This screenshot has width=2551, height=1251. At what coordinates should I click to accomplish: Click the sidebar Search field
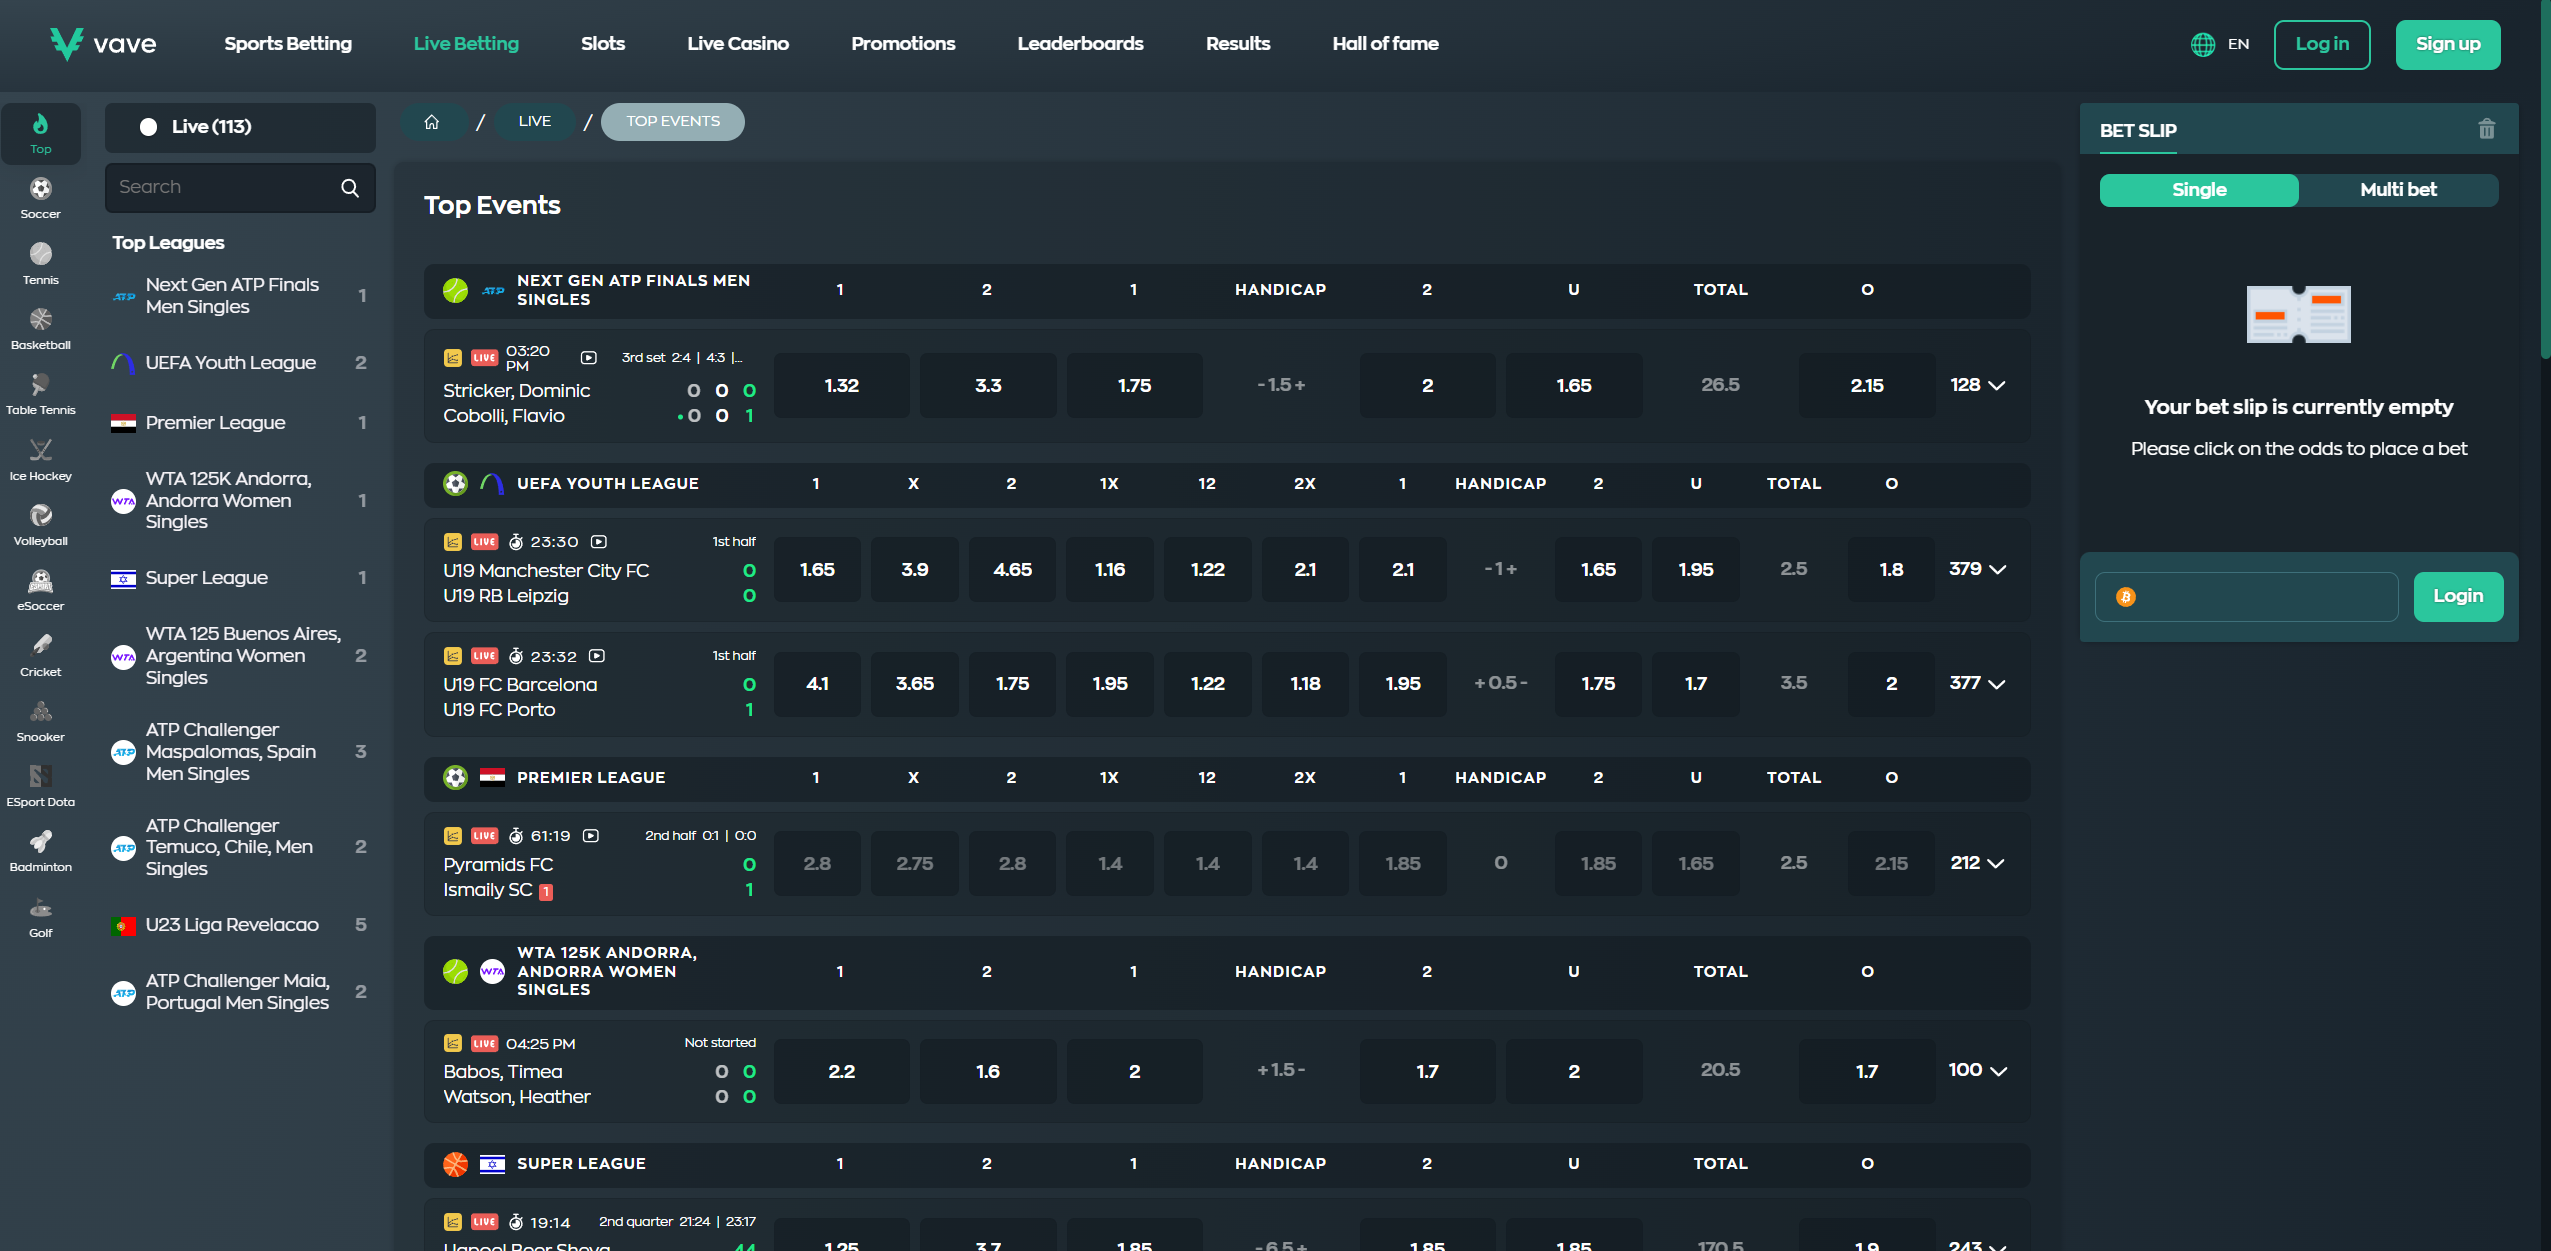[240, 188]
